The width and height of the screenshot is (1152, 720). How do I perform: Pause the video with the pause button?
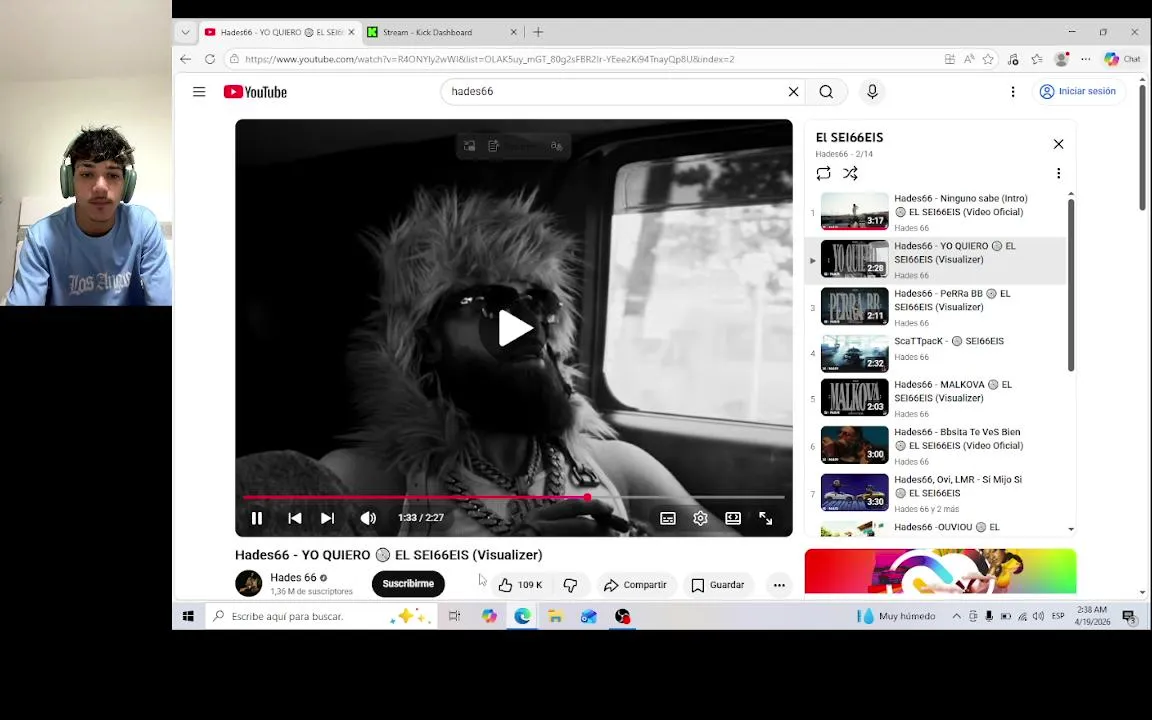[256, 518]
